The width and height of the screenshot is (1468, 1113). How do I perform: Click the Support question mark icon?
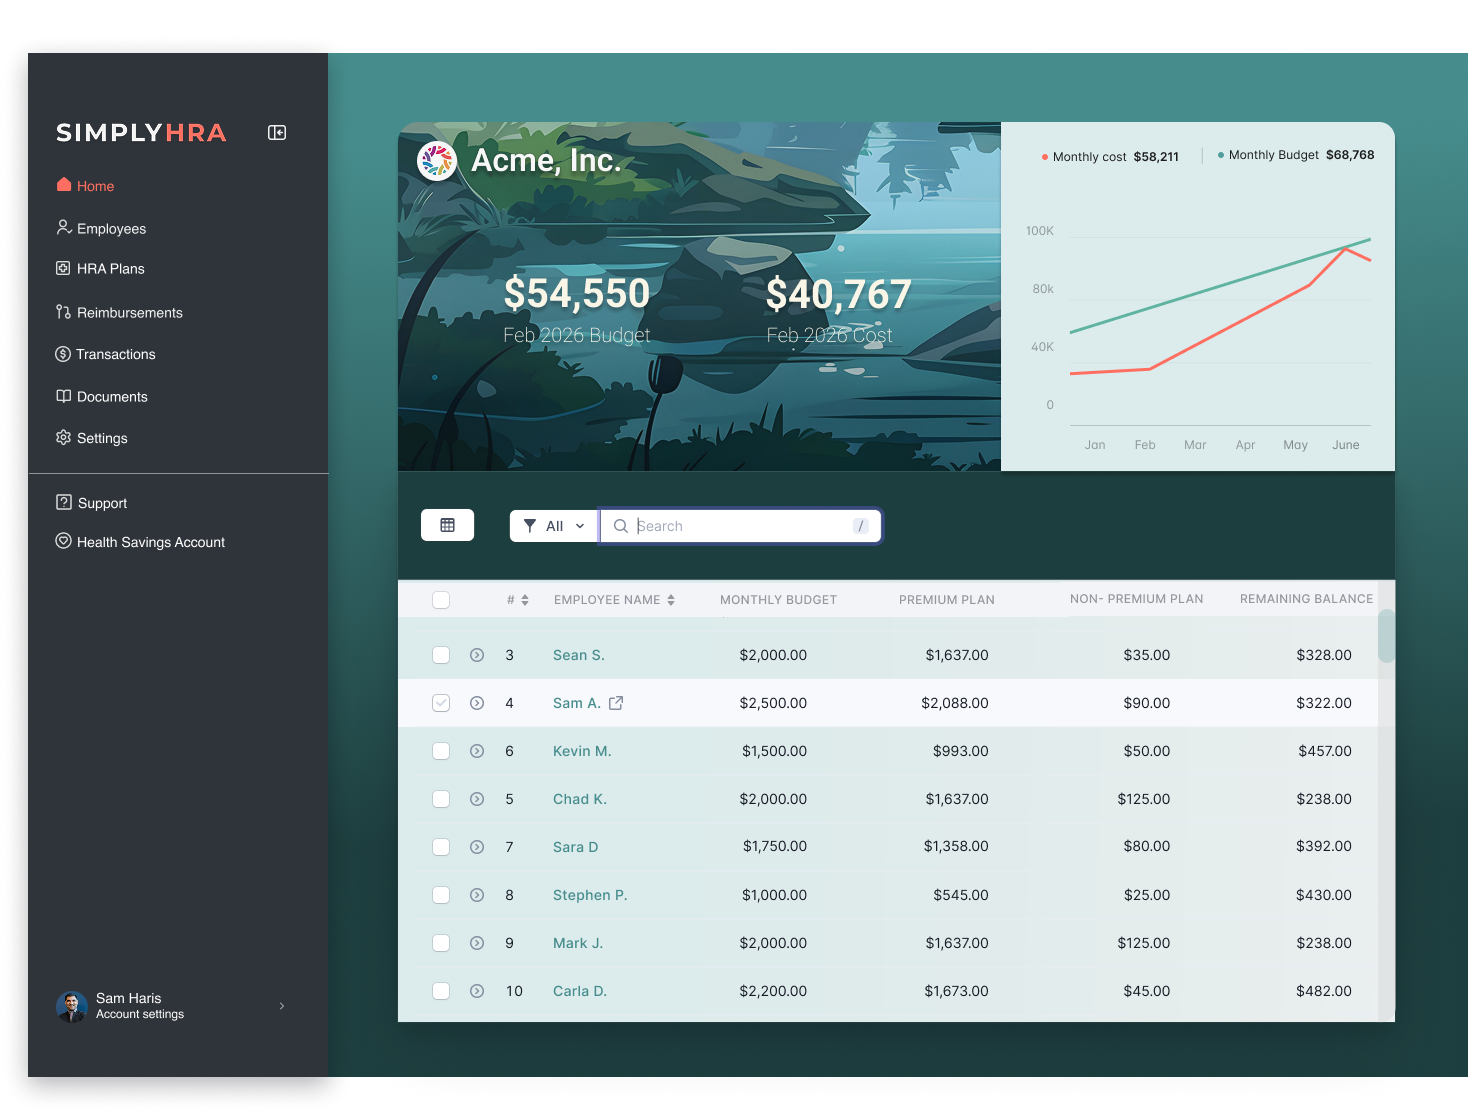(x=64, y=502)
